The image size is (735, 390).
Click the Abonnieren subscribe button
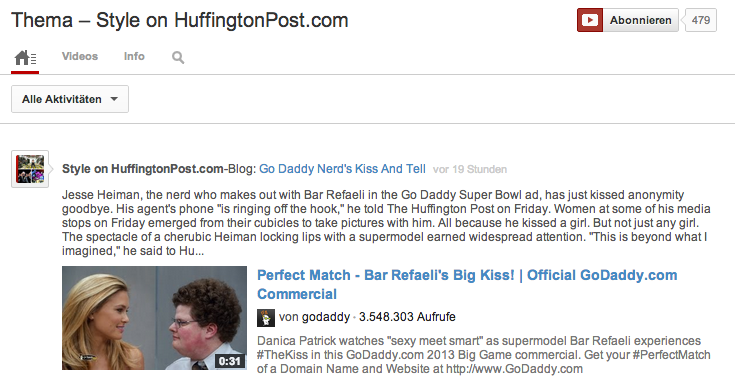click(x=640, y=20)
